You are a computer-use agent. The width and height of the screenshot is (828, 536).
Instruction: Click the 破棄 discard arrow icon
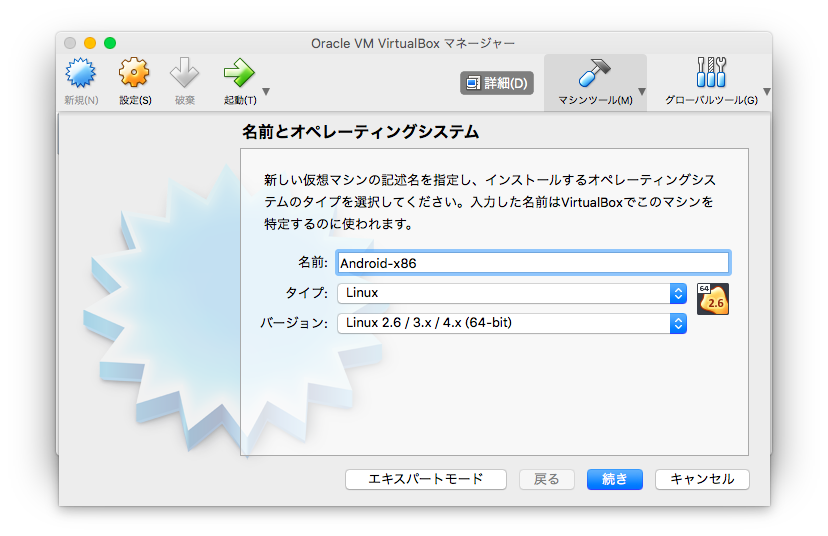pyautogui.click(x=184, y=72)
